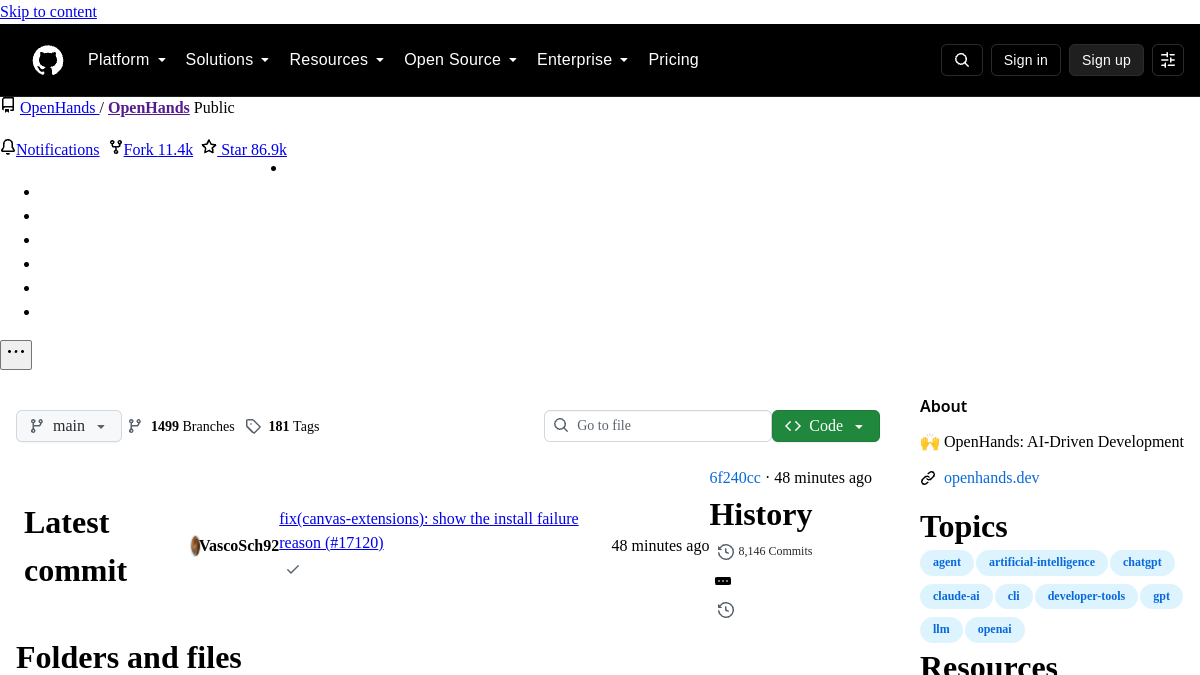
Task: Click Star 86.9k link
Action: coord(254,149)
